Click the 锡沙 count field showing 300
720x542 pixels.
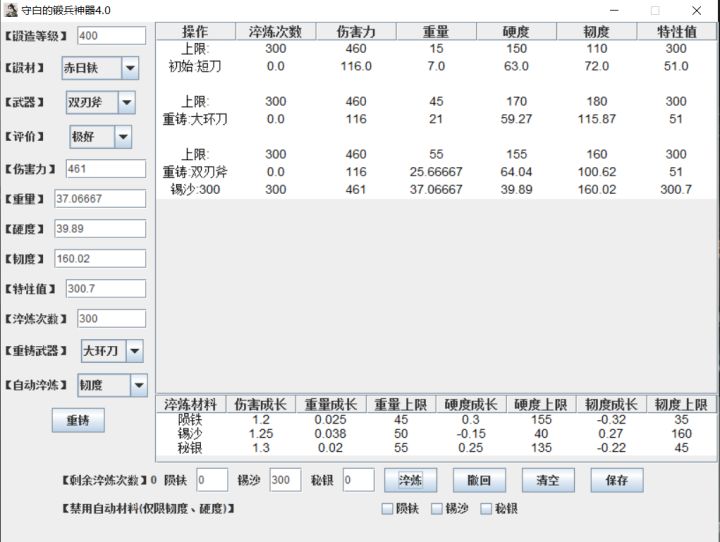pyautogui.click(x=285, y=480)
